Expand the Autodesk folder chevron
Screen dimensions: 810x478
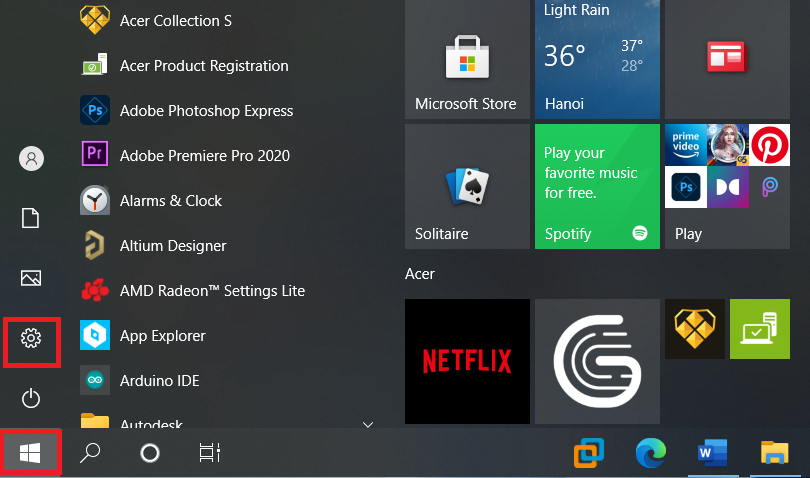[x=368, y=425]
